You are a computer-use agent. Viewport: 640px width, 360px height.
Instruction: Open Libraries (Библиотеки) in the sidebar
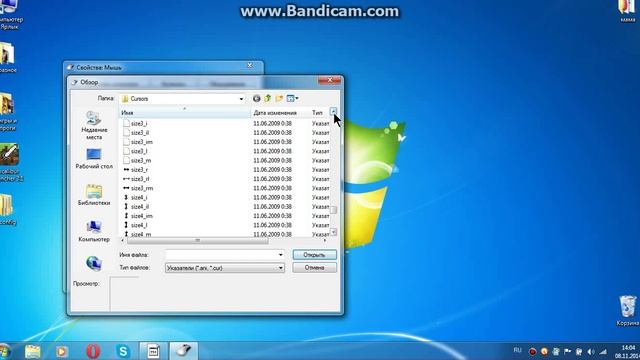click(94, 195)
